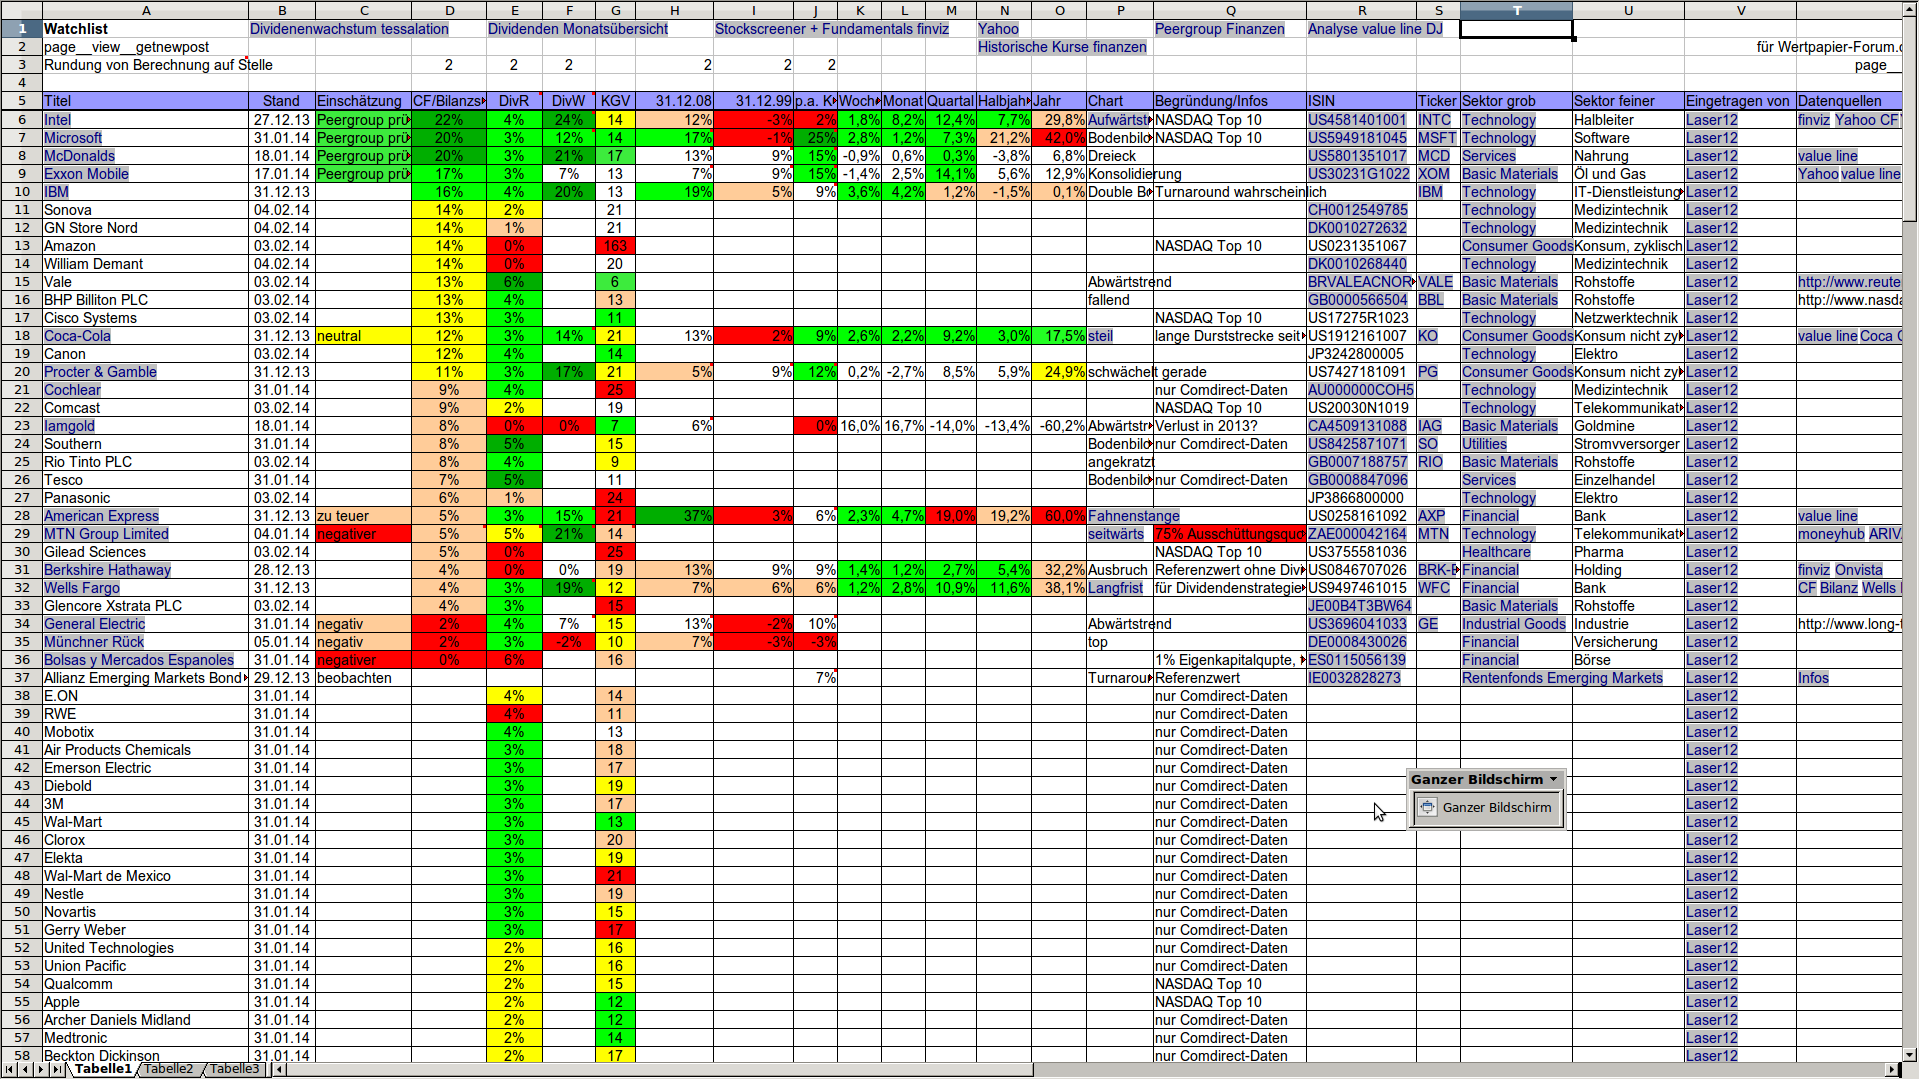Go to first sheet navigation arrow
1920x1080 pixels.
pyautogui.click(x=10, y=1069)
